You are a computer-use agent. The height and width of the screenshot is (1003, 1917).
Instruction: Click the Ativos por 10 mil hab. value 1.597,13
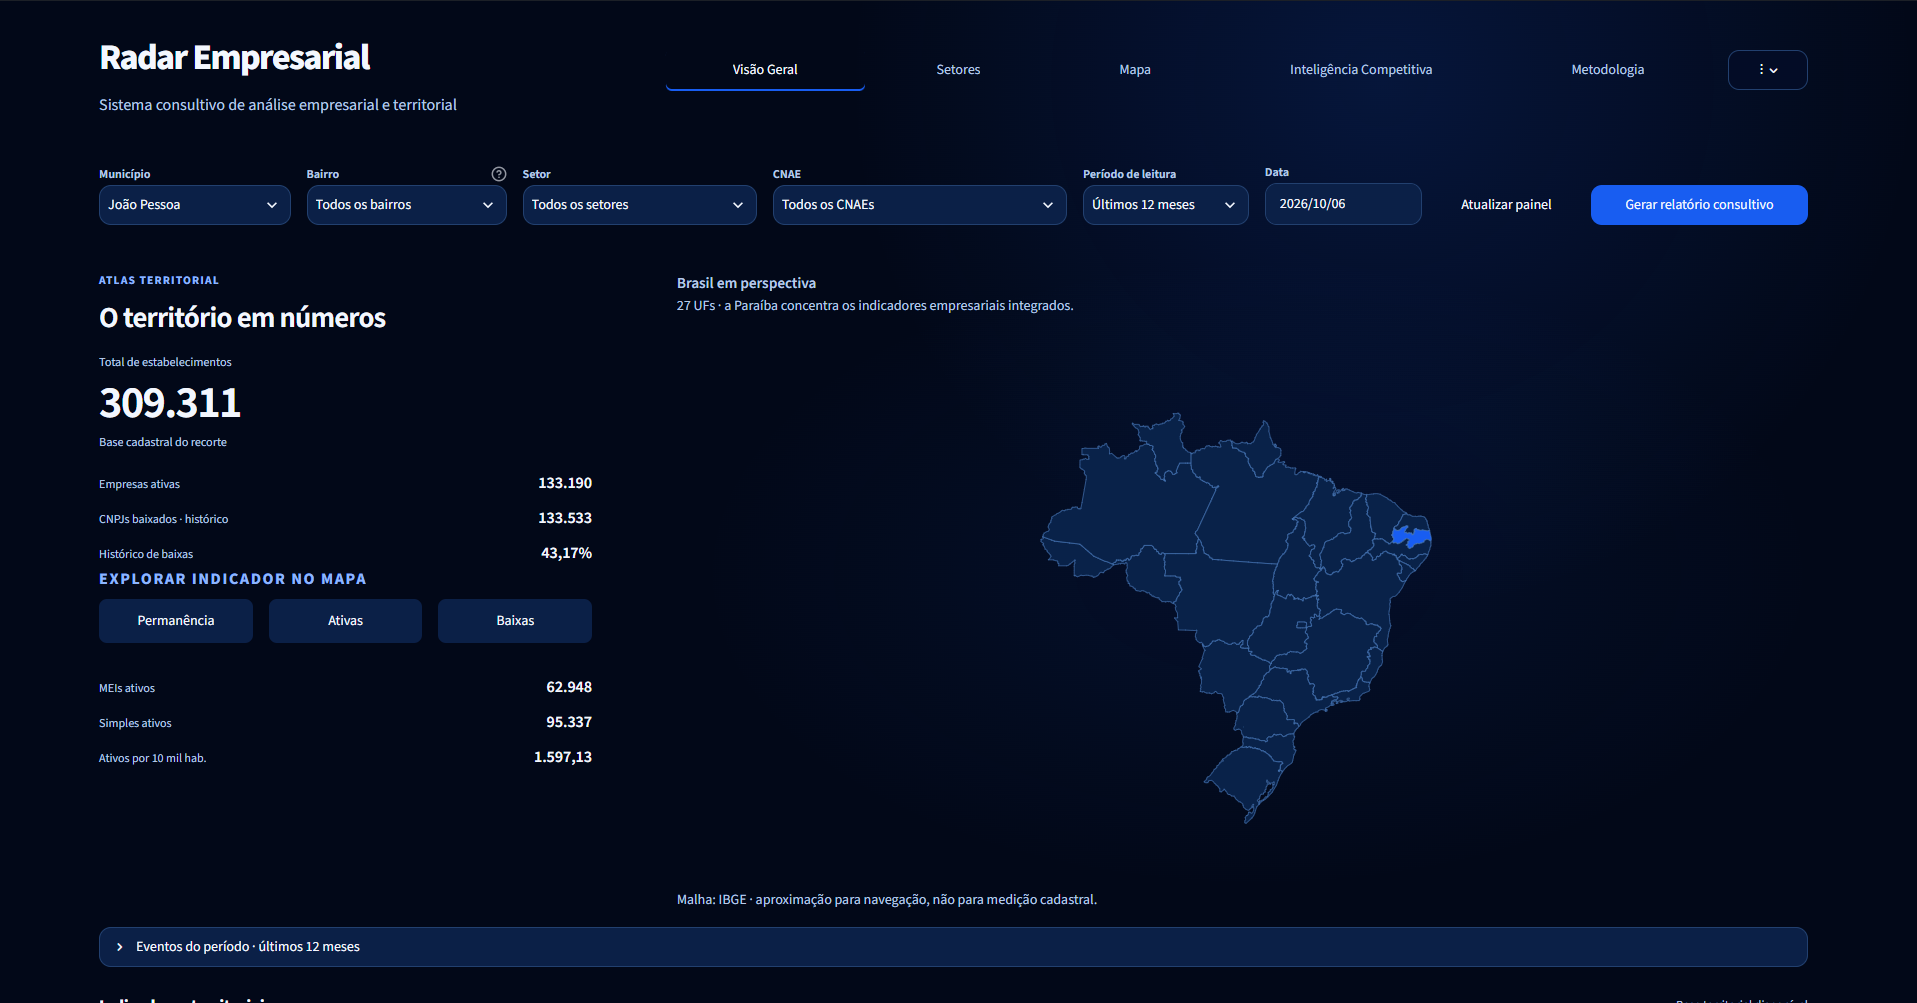pos(563,757)
